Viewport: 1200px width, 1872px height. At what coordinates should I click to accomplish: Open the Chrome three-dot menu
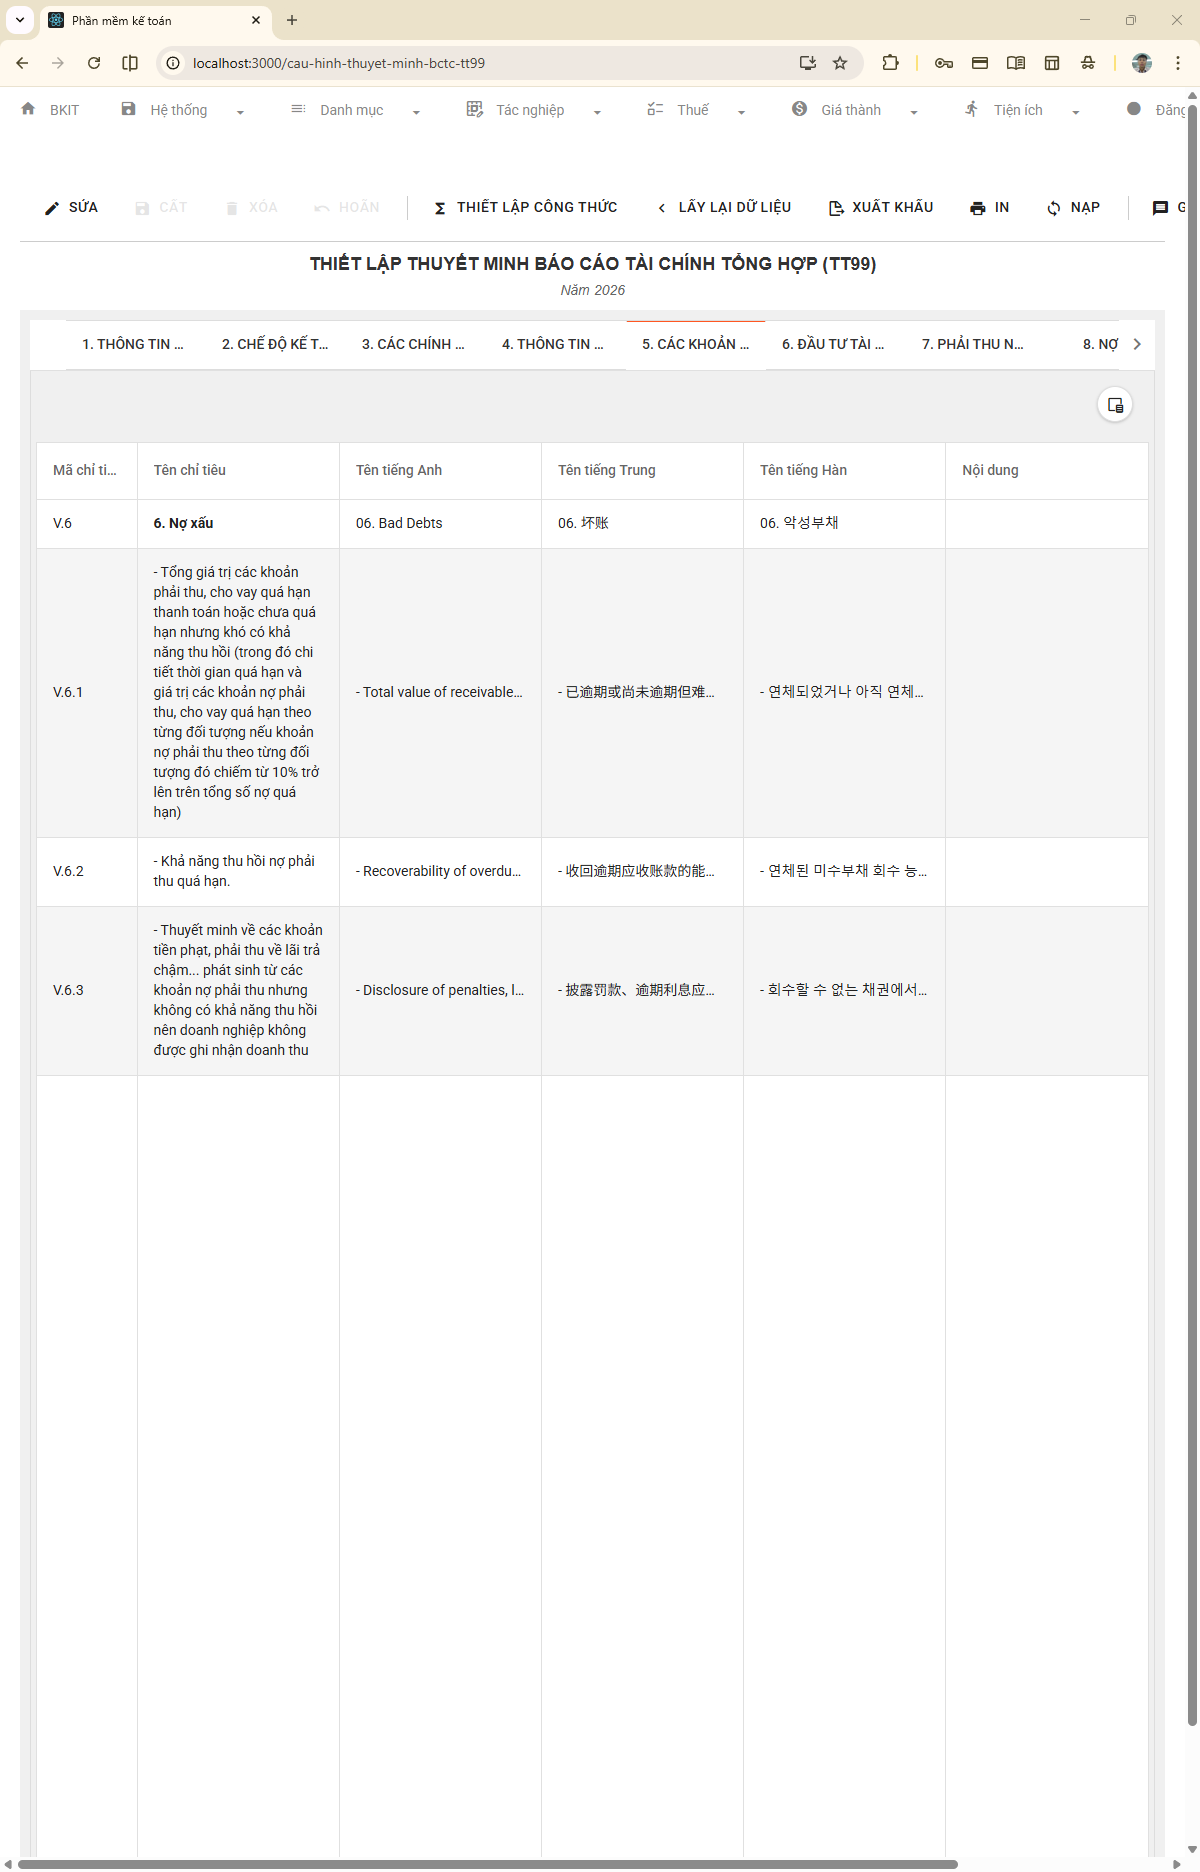1178,63
